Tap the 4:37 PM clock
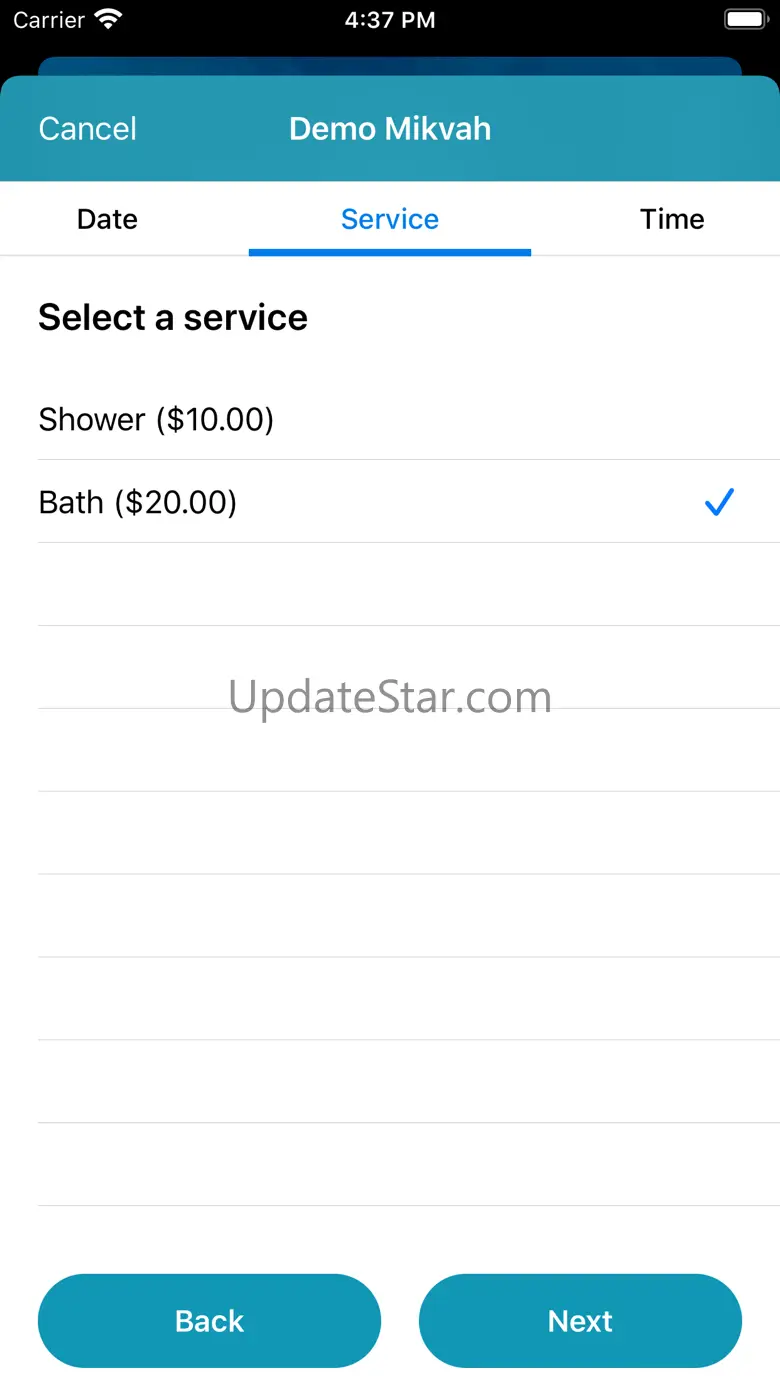 click(390, 20)
